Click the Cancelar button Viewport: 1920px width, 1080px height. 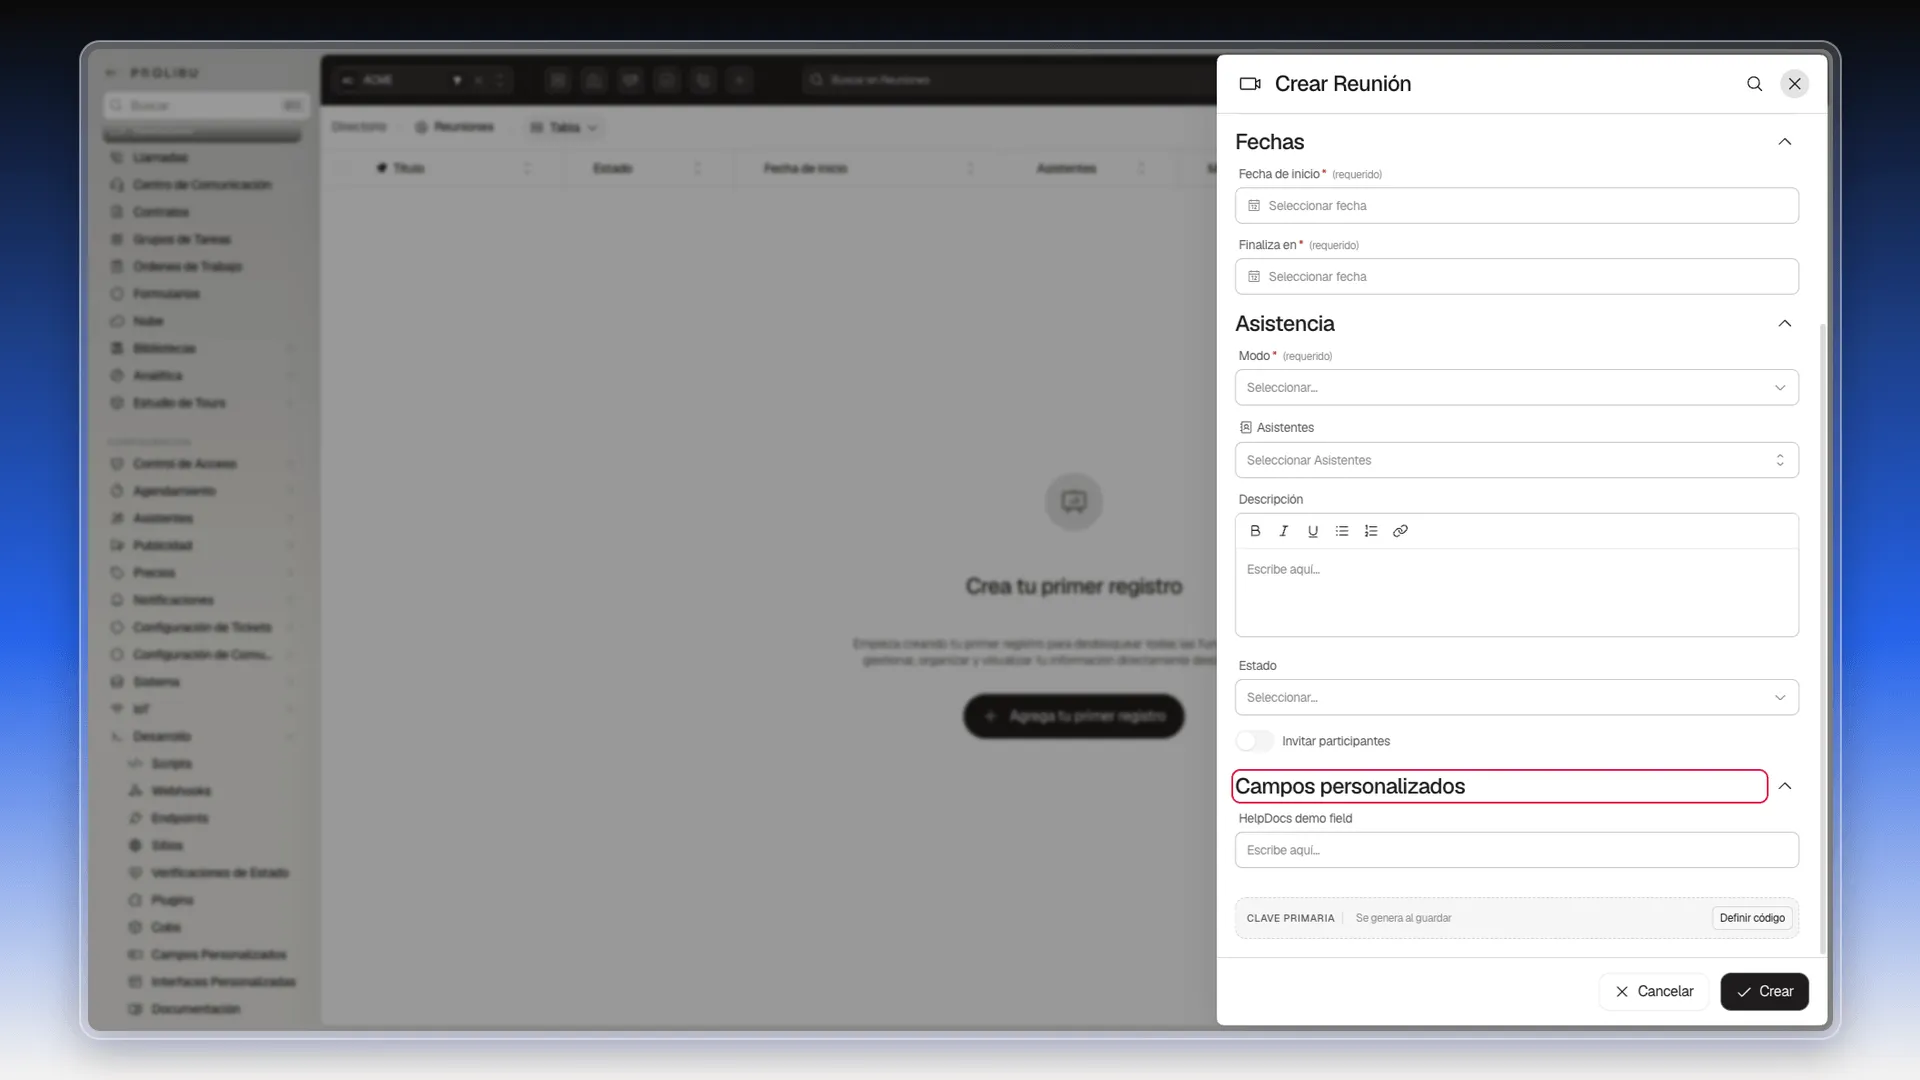click(1654, 992)
